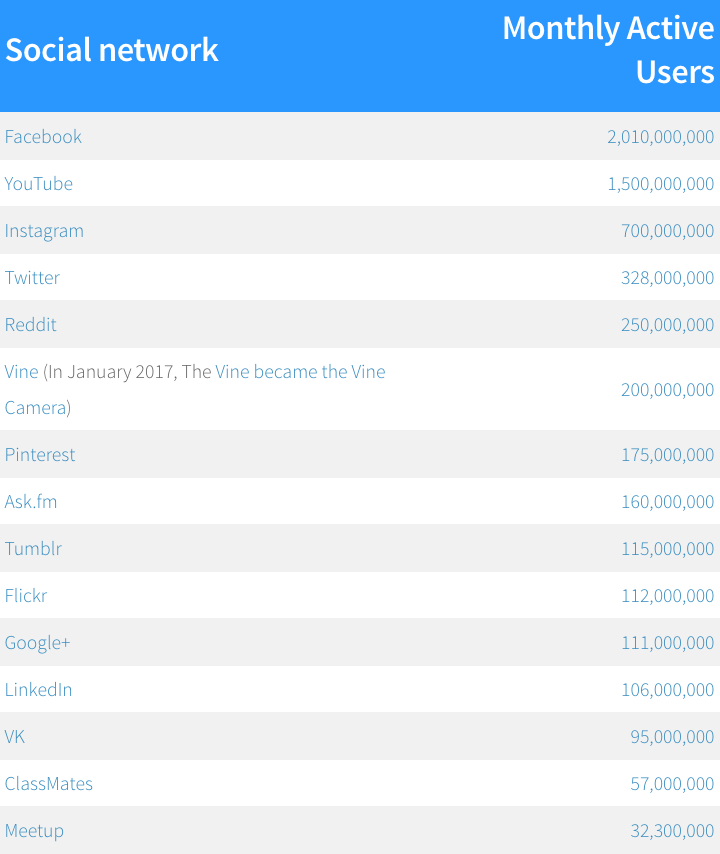Click the Ask.fm link
Screen dimensions: 720x854
[31, 502]
